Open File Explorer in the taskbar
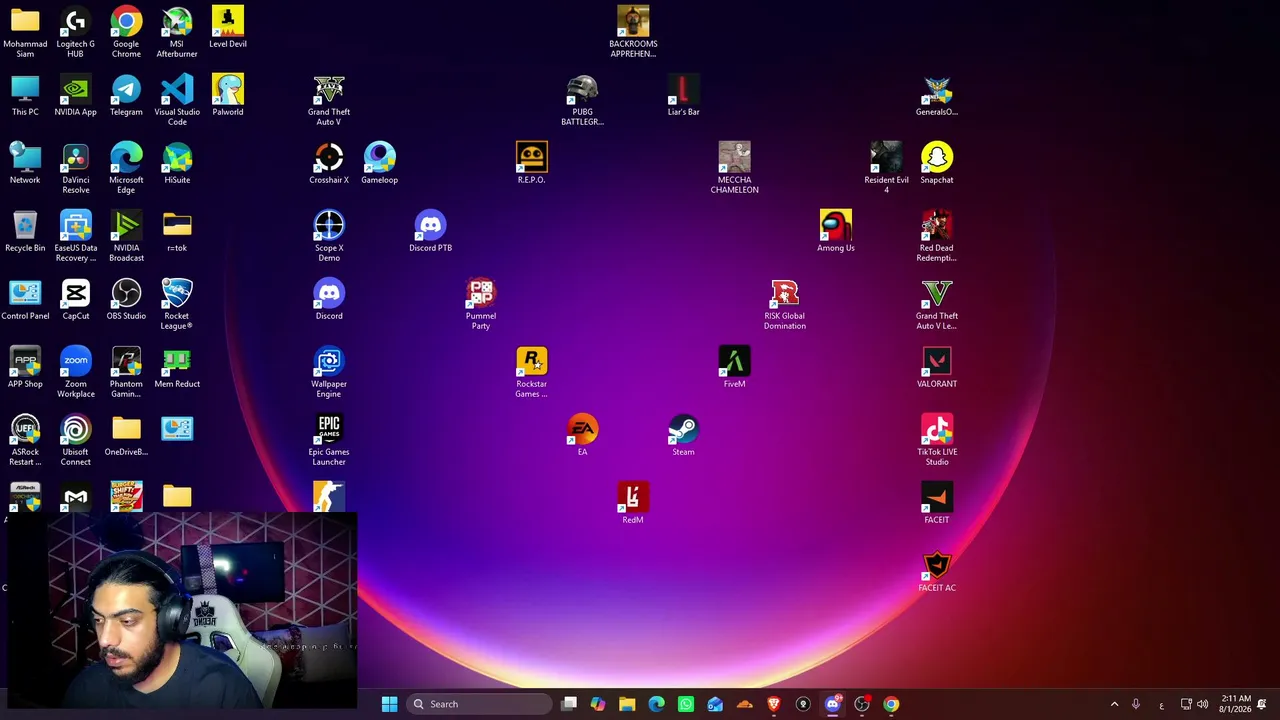The image size is (1280, 720). coord(627,704)
